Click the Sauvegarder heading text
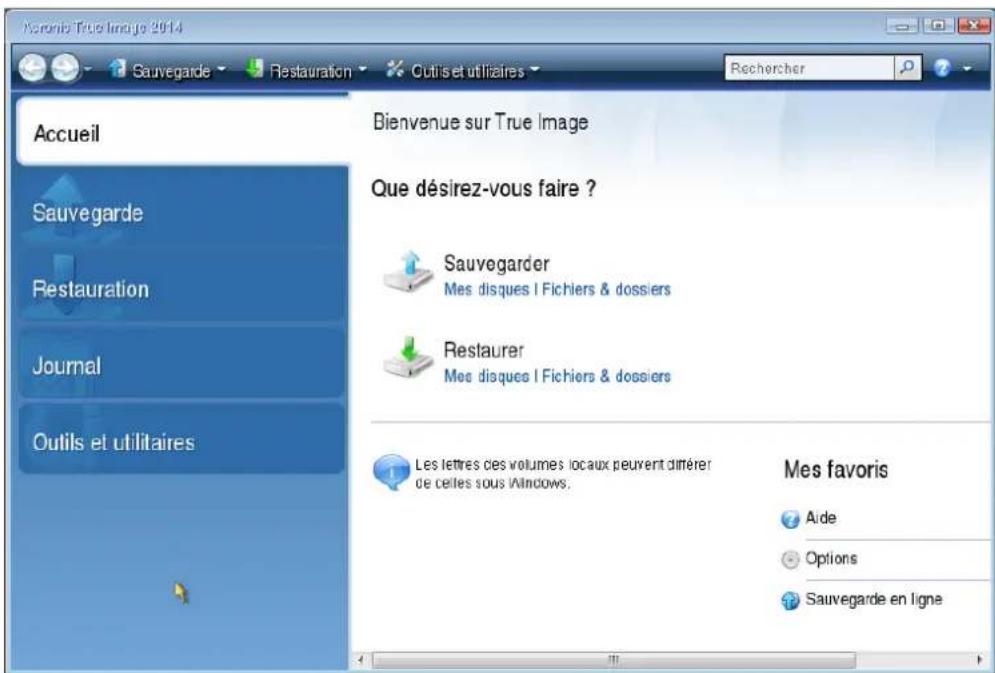The height and width of the screenshot is (673, 995). pos(496,263)
